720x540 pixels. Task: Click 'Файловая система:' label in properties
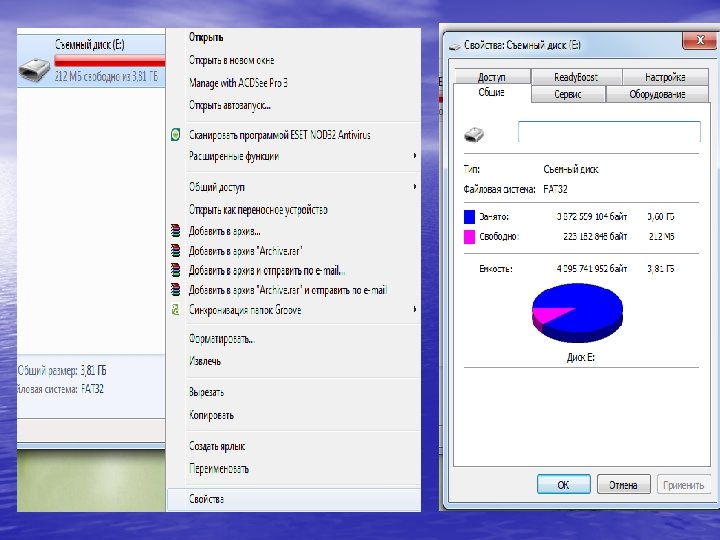500,189
